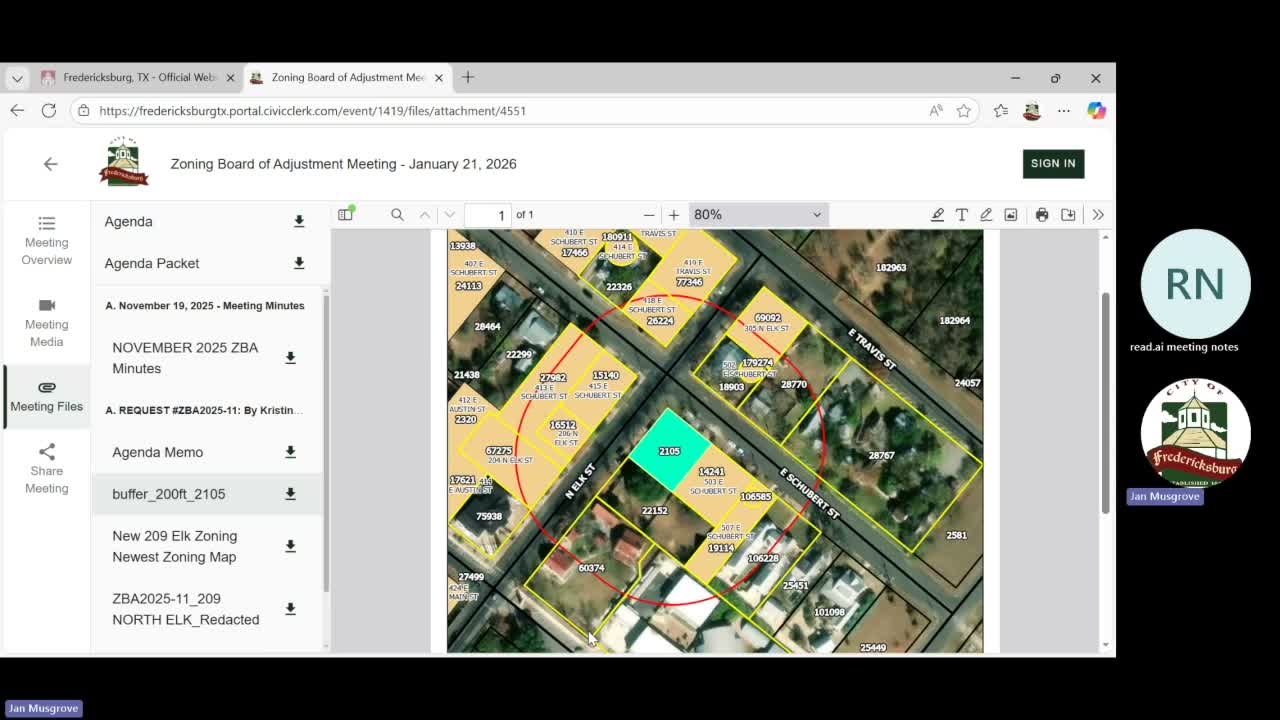Switch to Meeting Overview tab
Viewport: 1280px width, 720px height.
point(47,240)
